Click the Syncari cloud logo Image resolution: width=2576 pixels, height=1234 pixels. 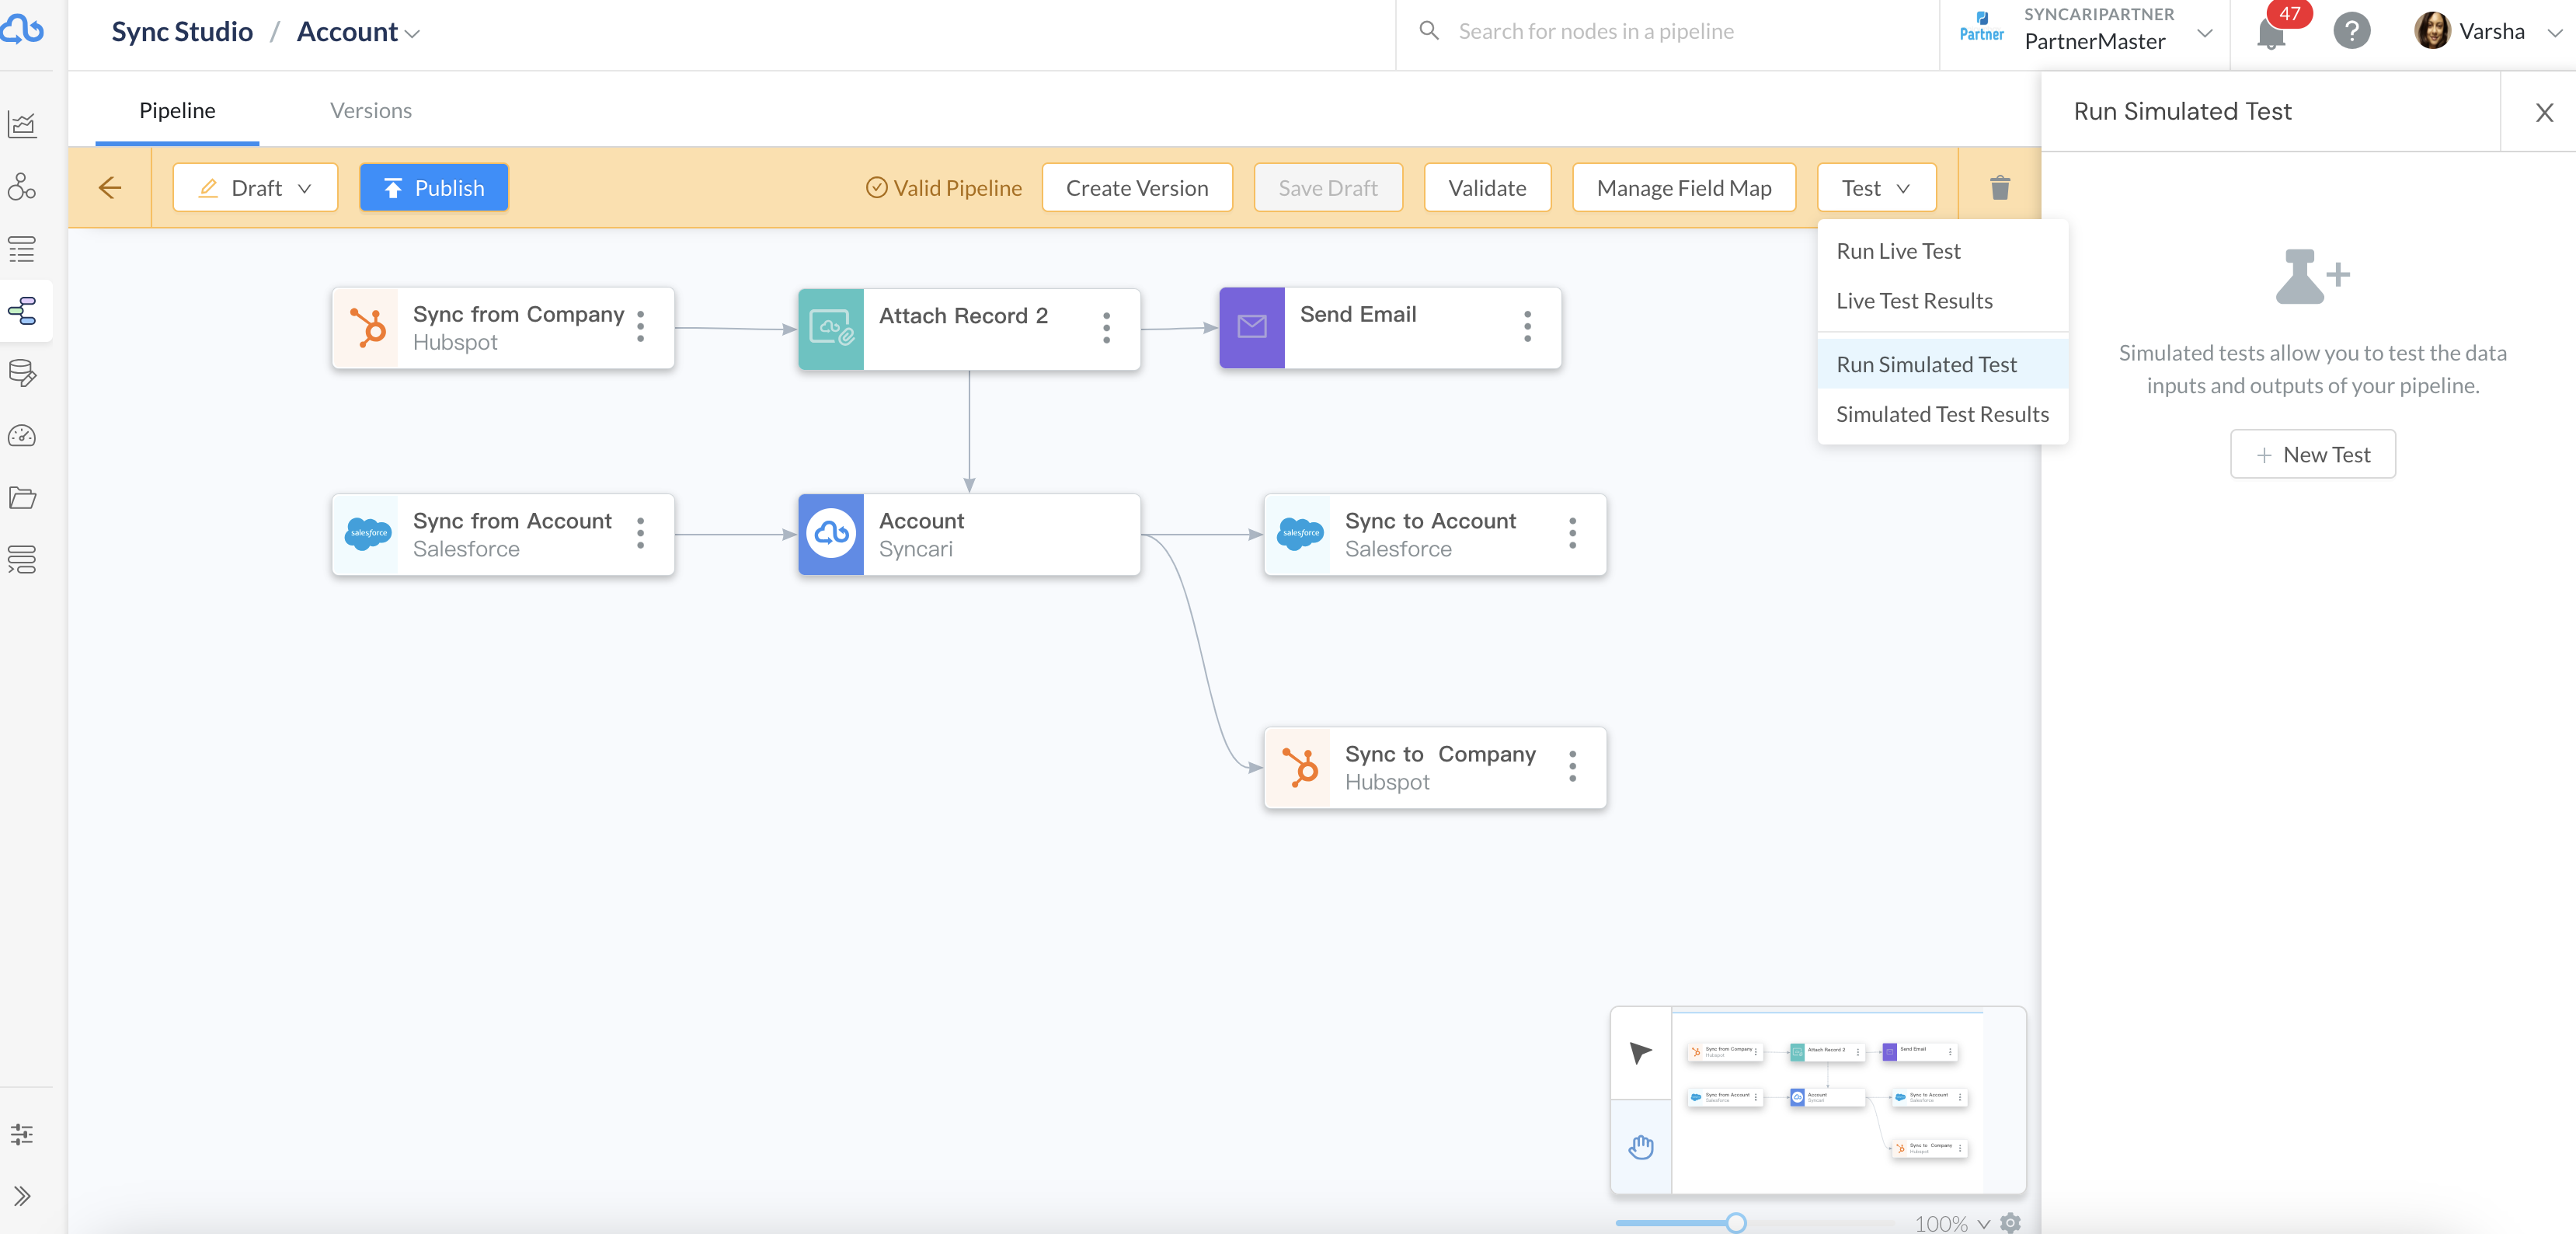click(x=22, y=30)
